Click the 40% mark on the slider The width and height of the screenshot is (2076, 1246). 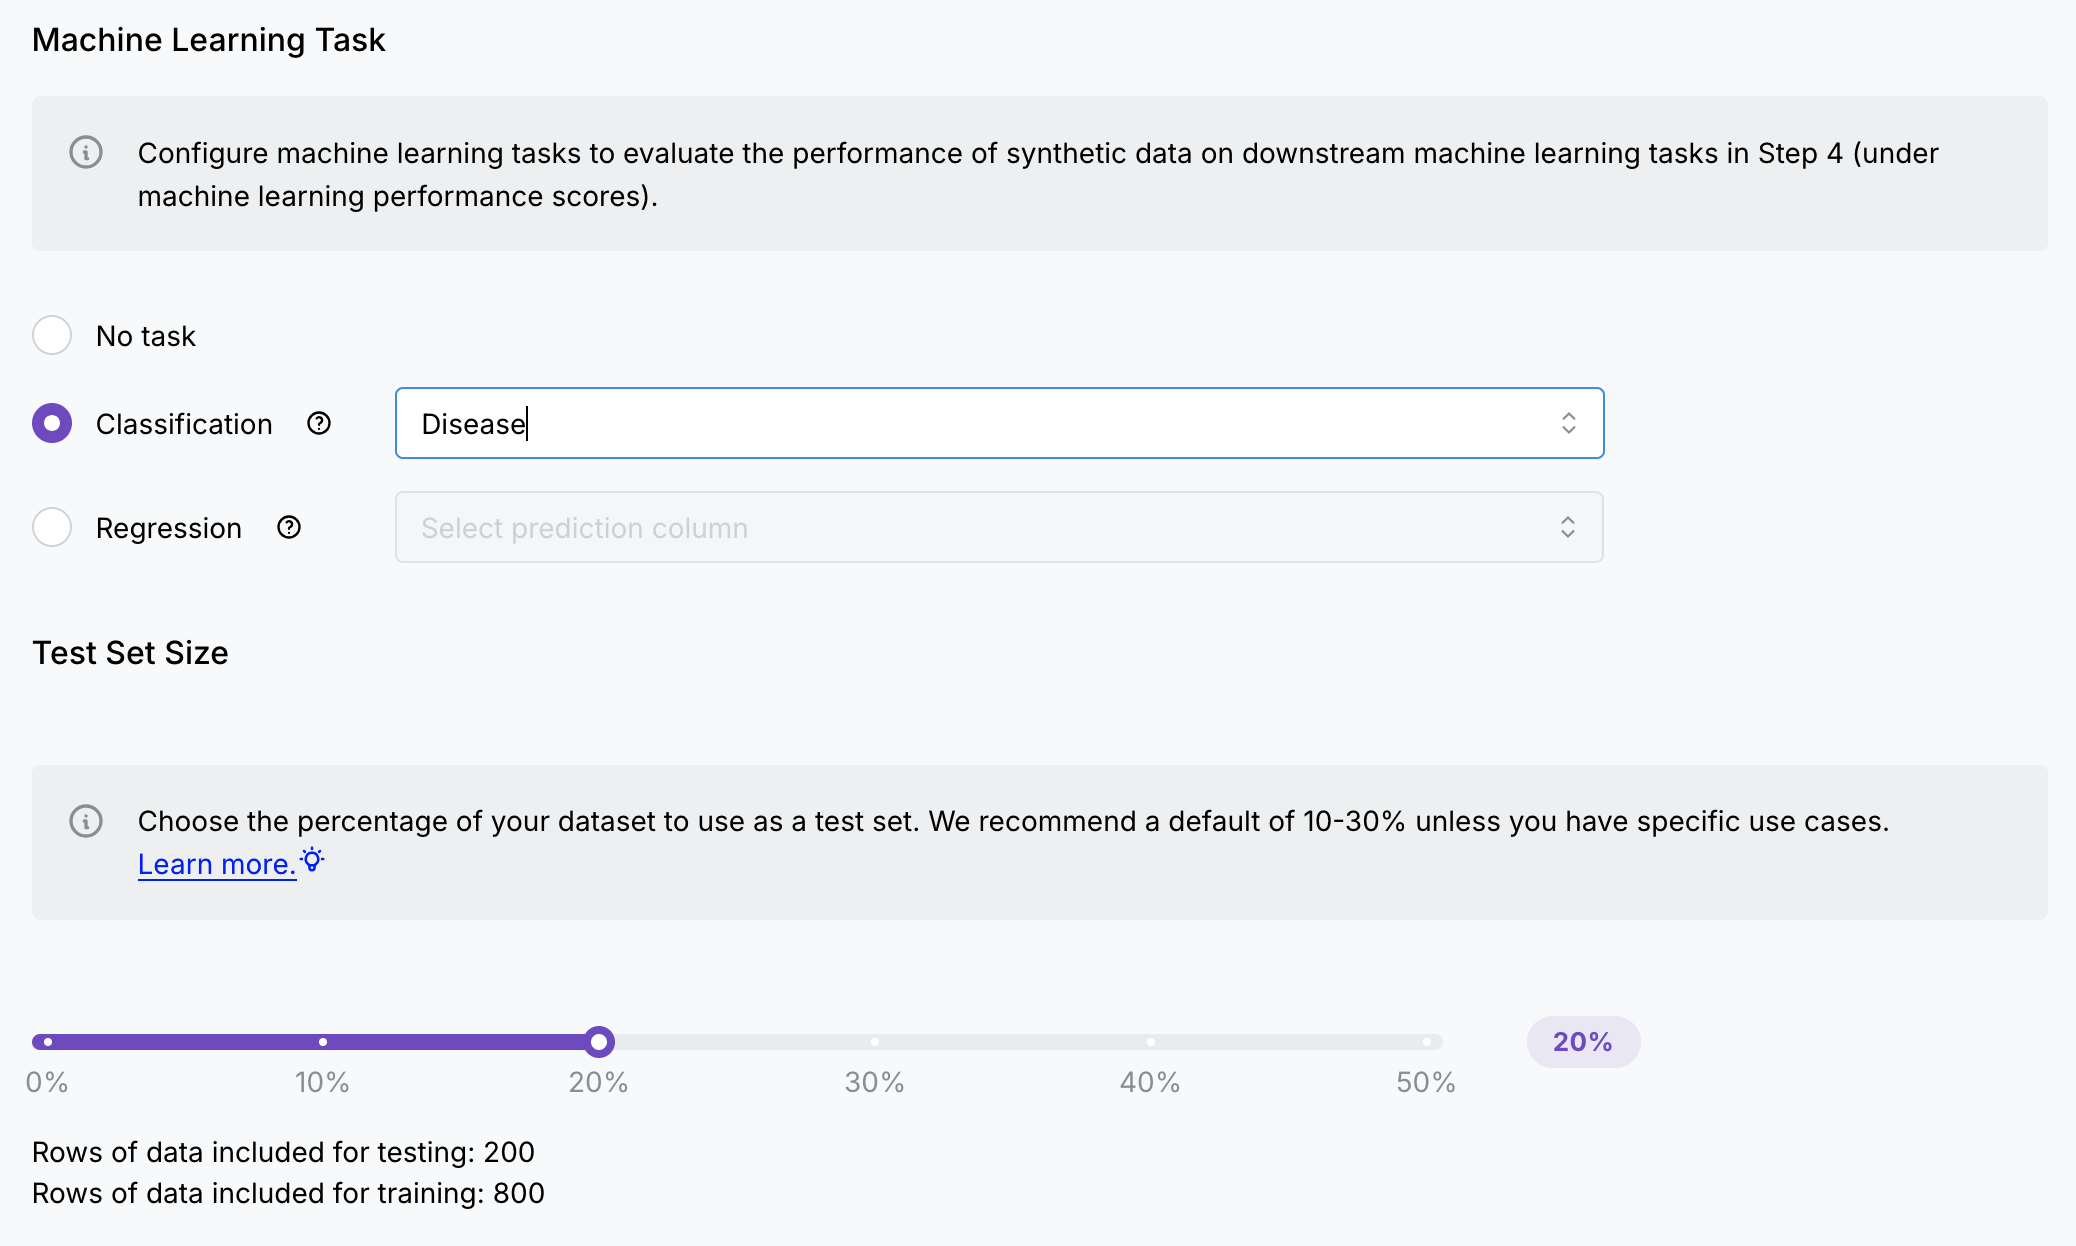click(1151, 1042)
